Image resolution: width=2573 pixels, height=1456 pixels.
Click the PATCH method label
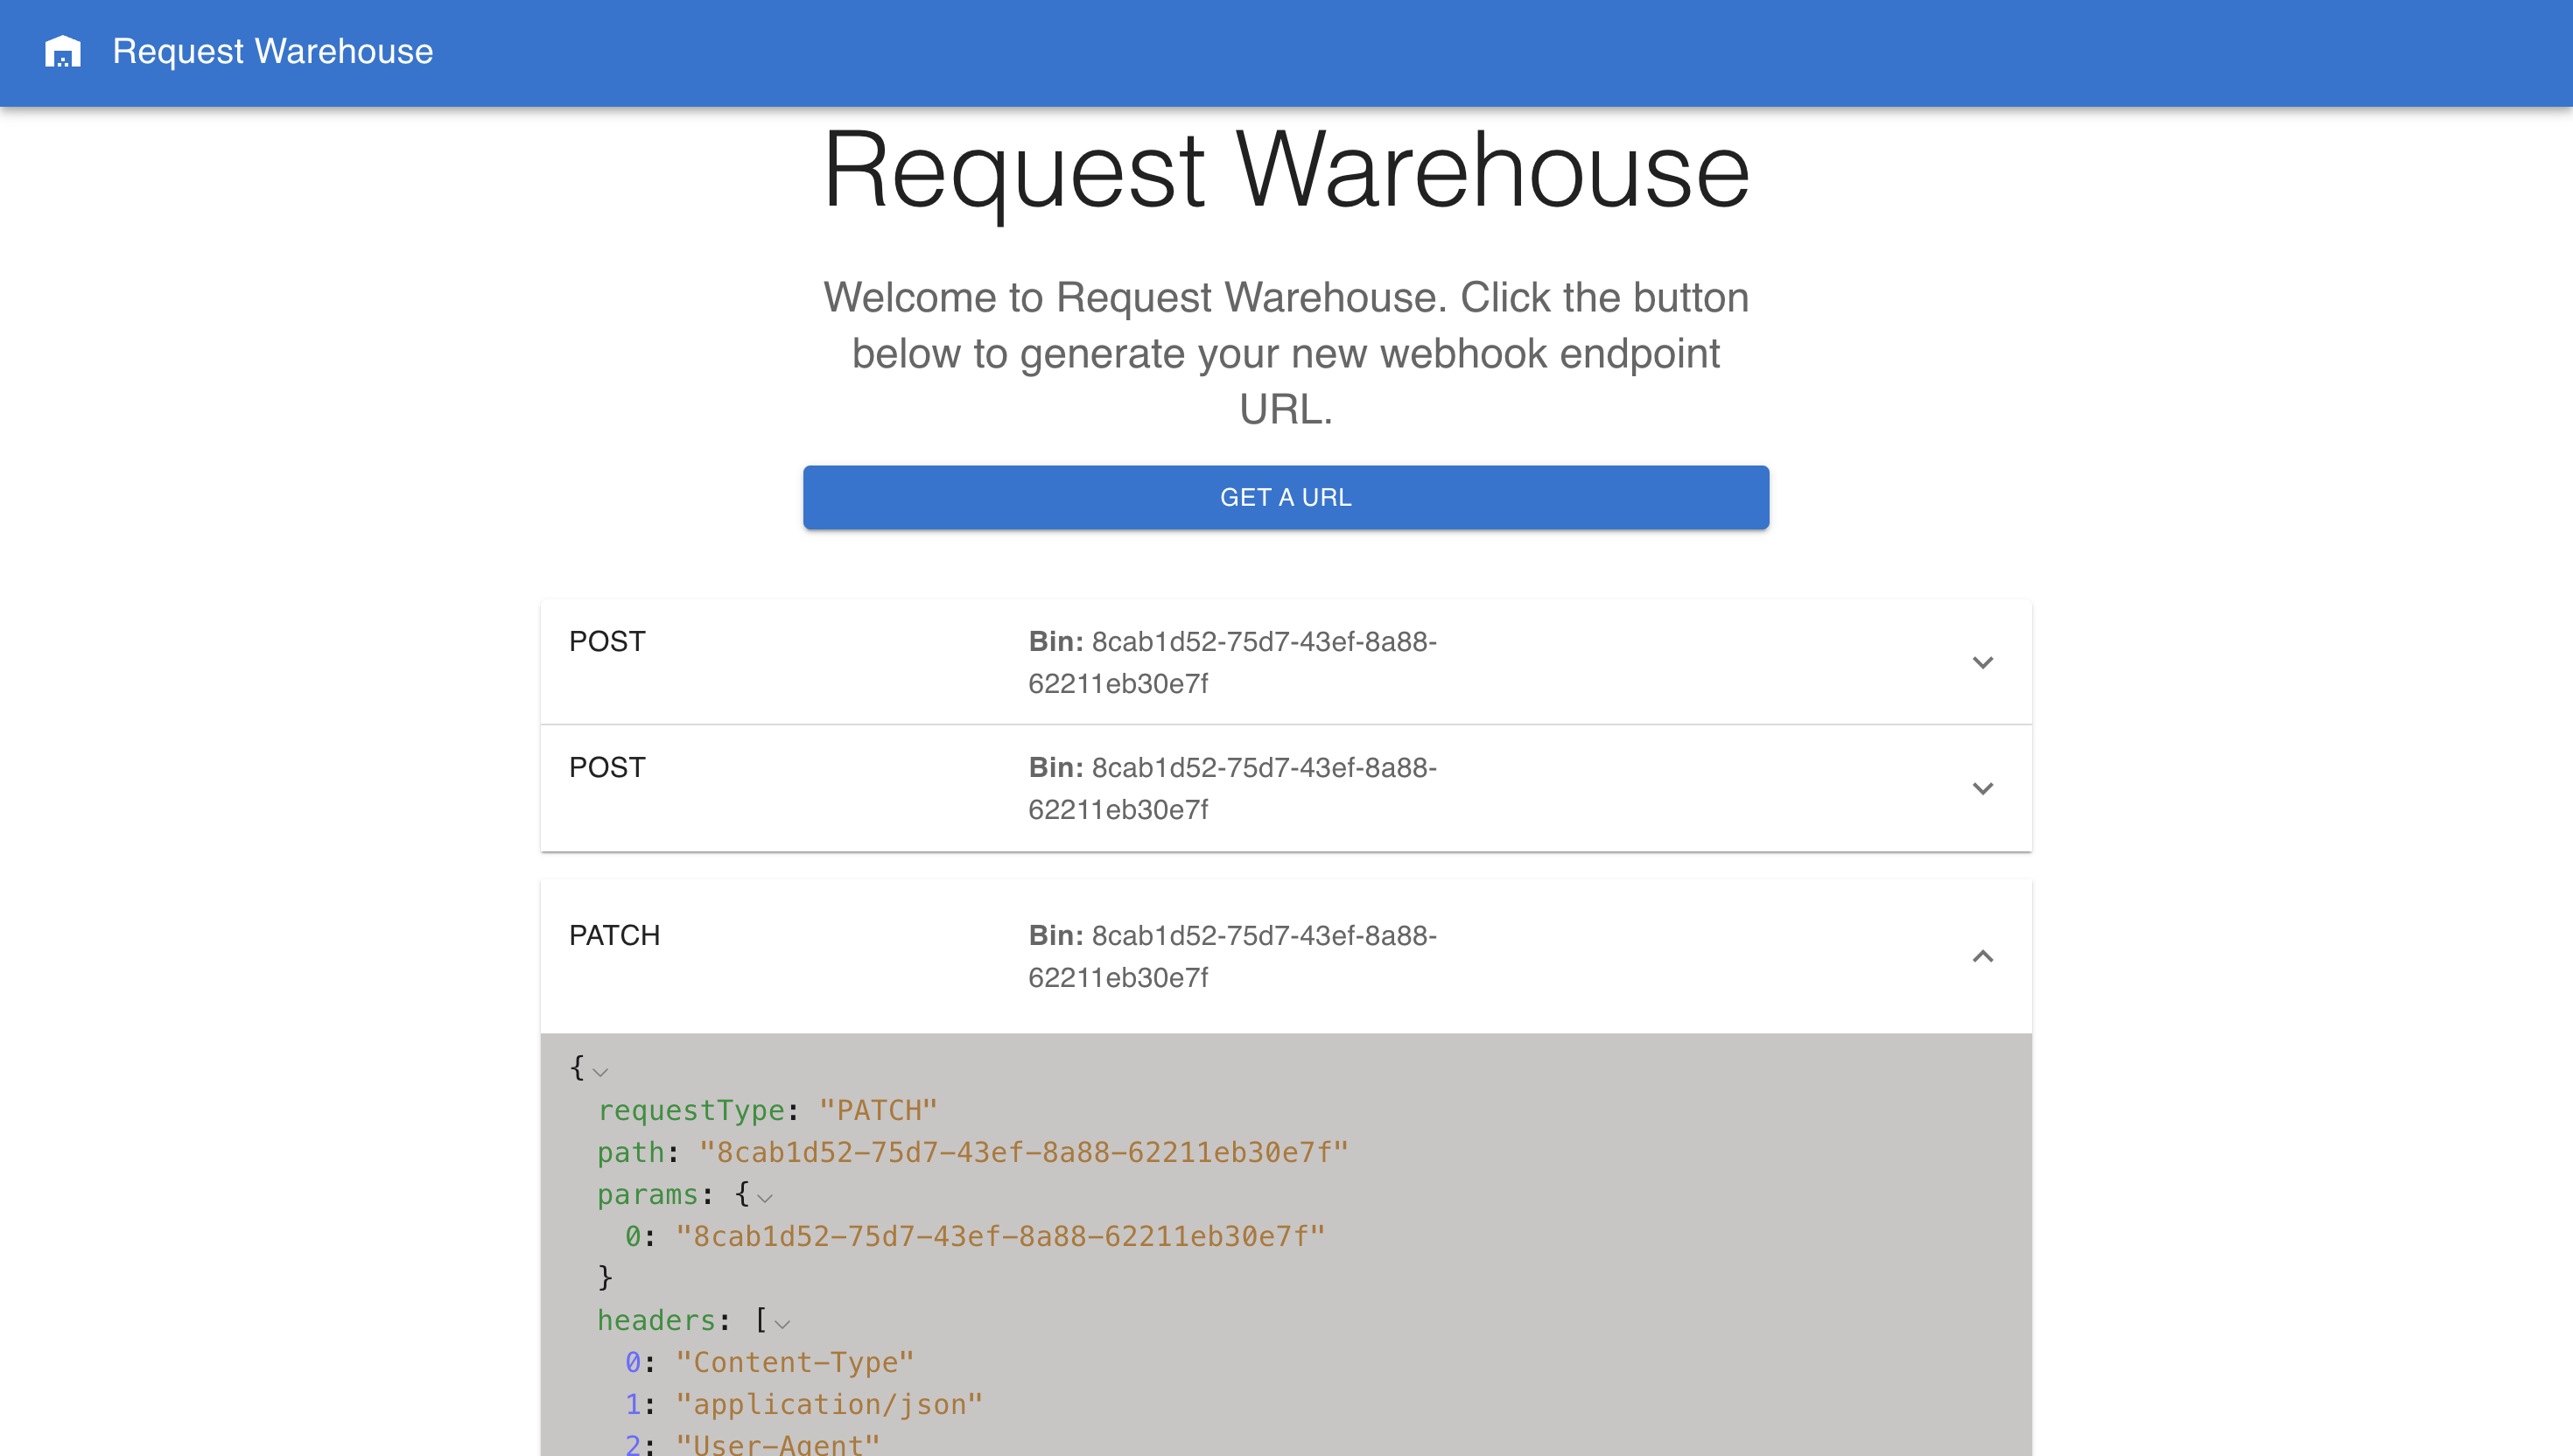click(614, 936)
